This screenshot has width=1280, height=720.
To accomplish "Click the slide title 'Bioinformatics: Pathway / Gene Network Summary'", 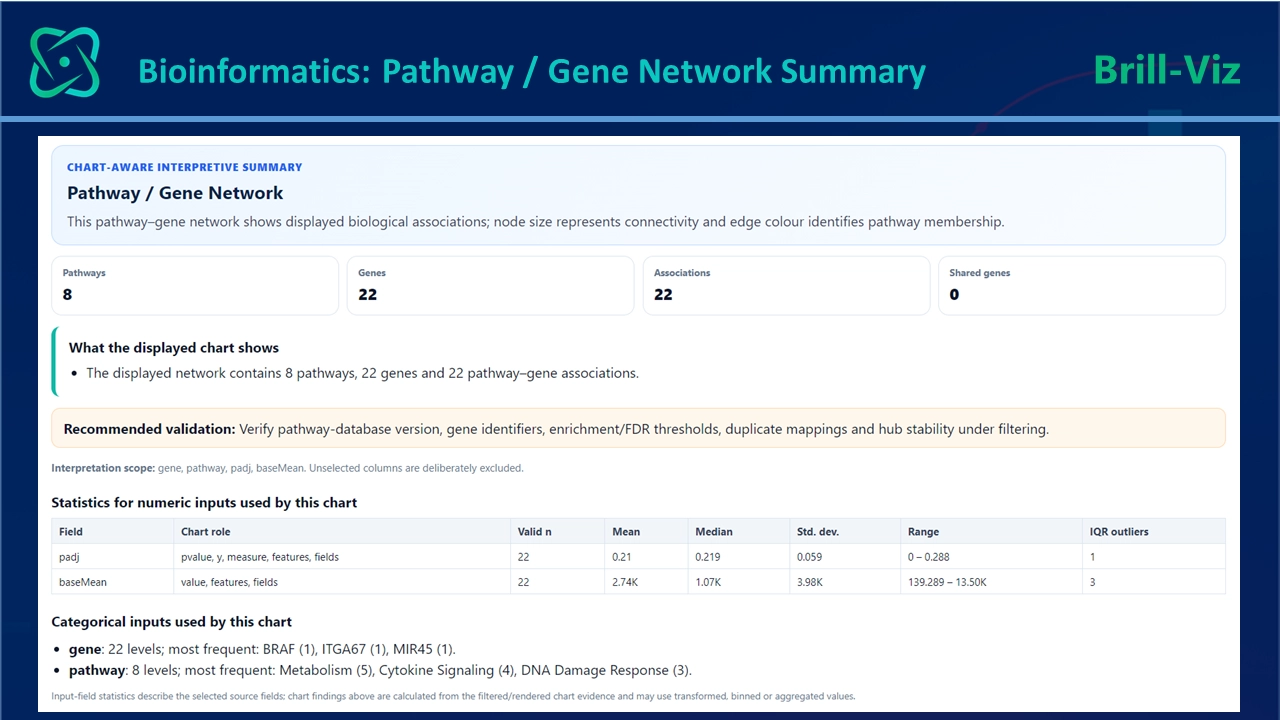I will click(532, 72).
